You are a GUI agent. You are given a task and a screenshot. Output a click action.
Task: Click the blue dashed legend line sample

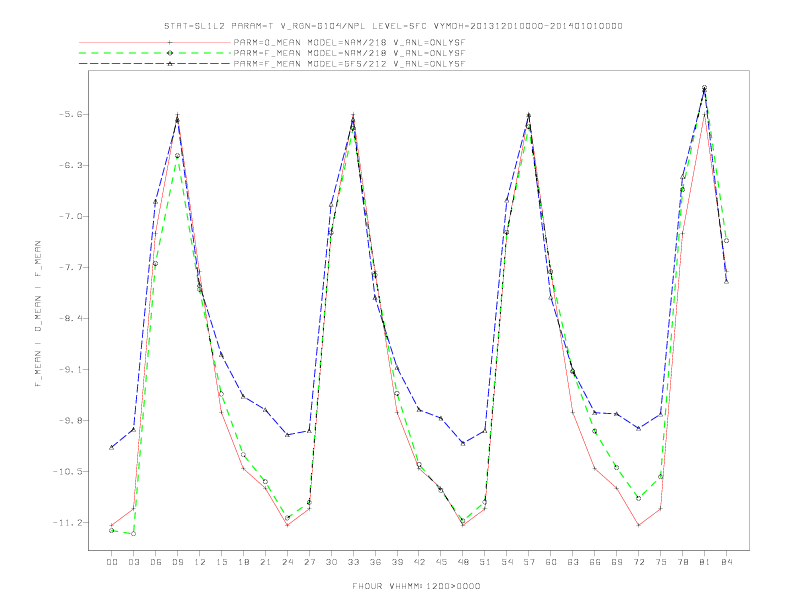[155, 64]
